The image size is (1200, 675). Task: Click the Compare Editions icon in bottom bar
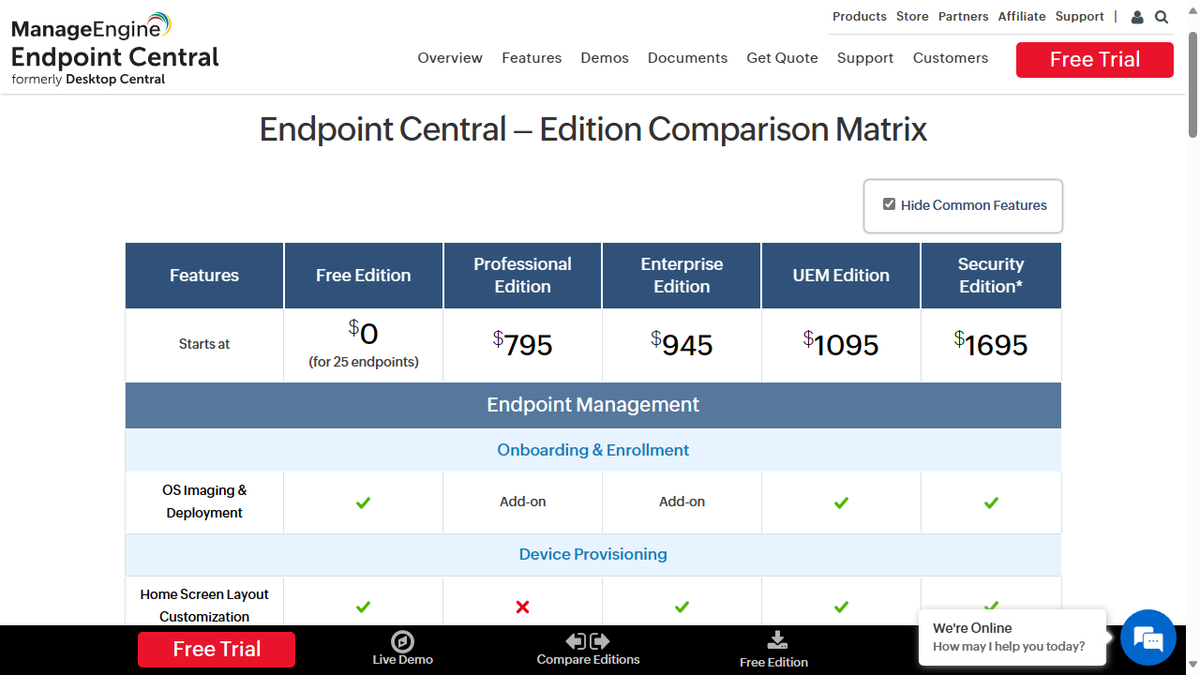(588, 640)
